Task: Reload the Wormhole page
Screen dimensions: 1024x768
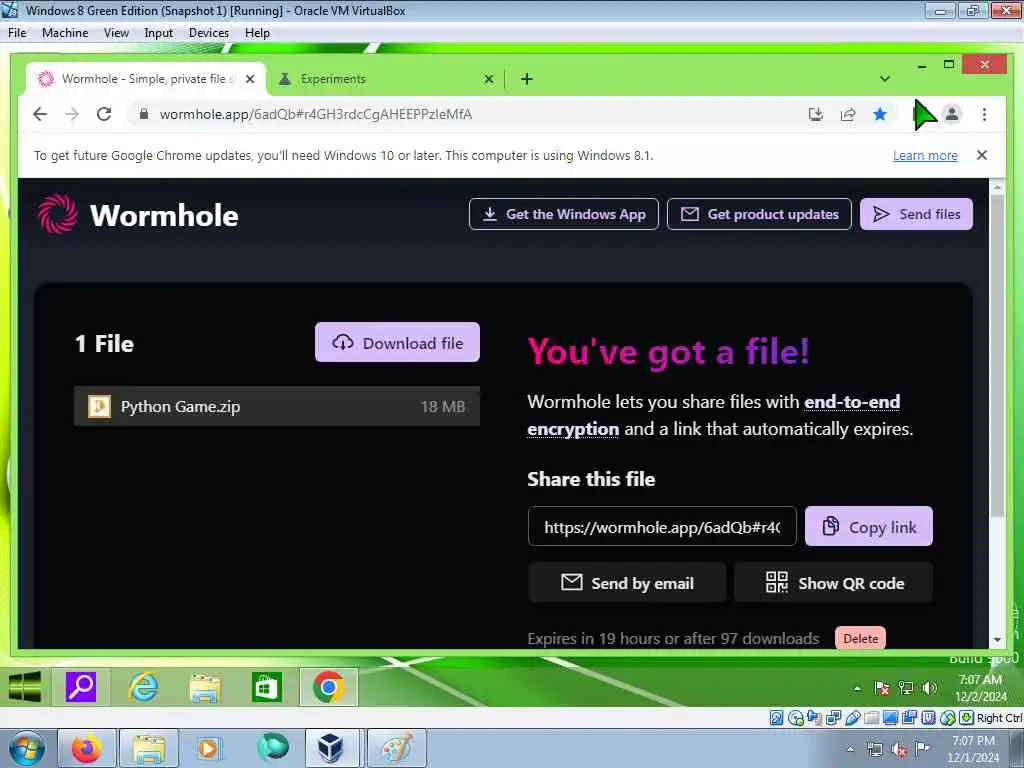Action: pos(104,114)
